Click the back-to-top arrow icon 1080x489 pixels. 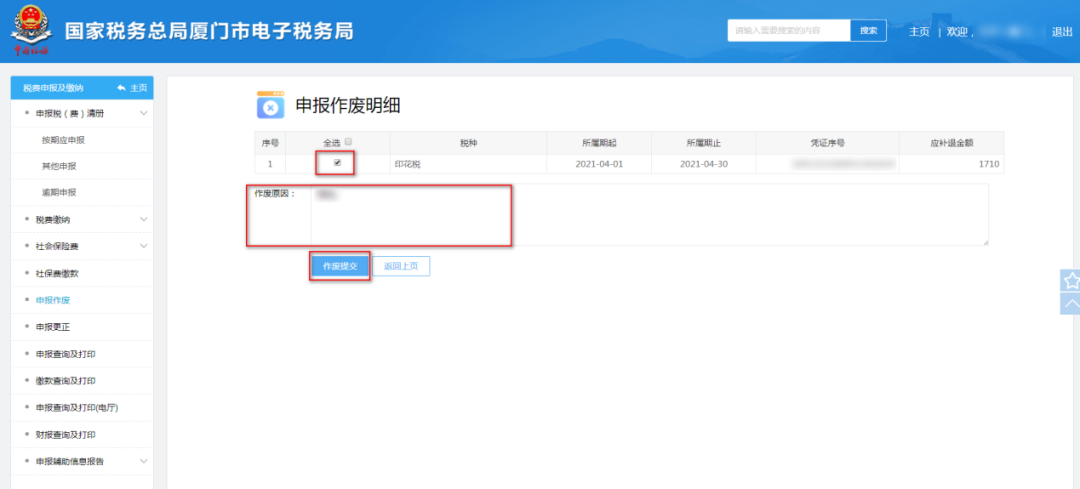point(1070,304)
